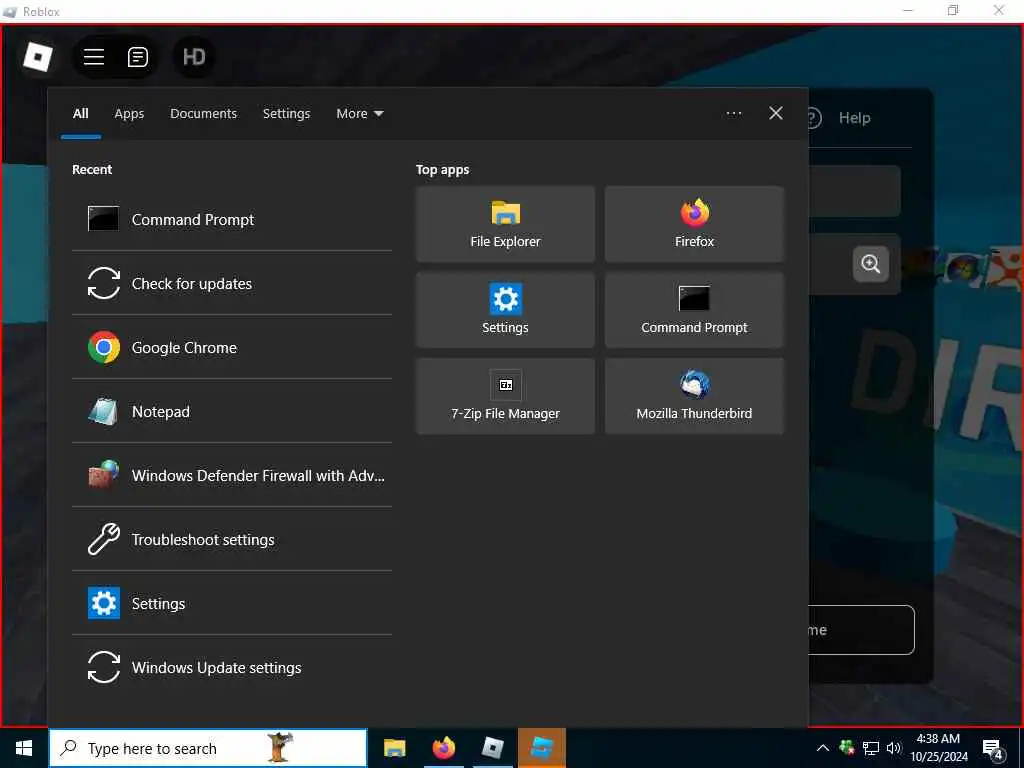Launch Firefox from Top apps
Image resolution: width=1024 pixels, height=768 pixels.
pos(694,224)
